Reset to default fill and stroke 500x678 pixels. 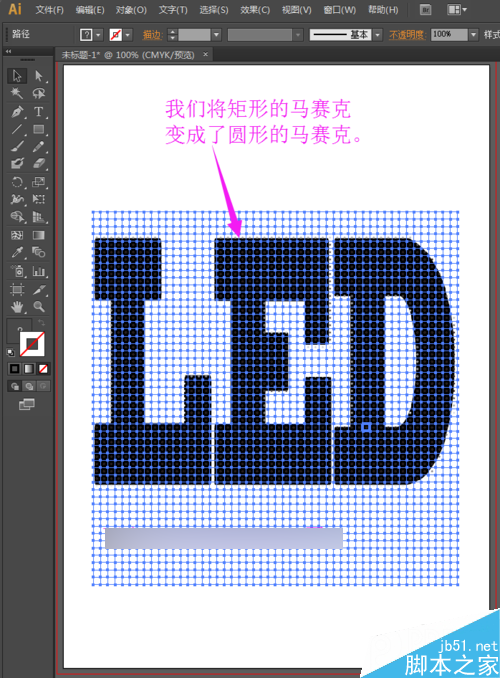[x=10, y=352]
